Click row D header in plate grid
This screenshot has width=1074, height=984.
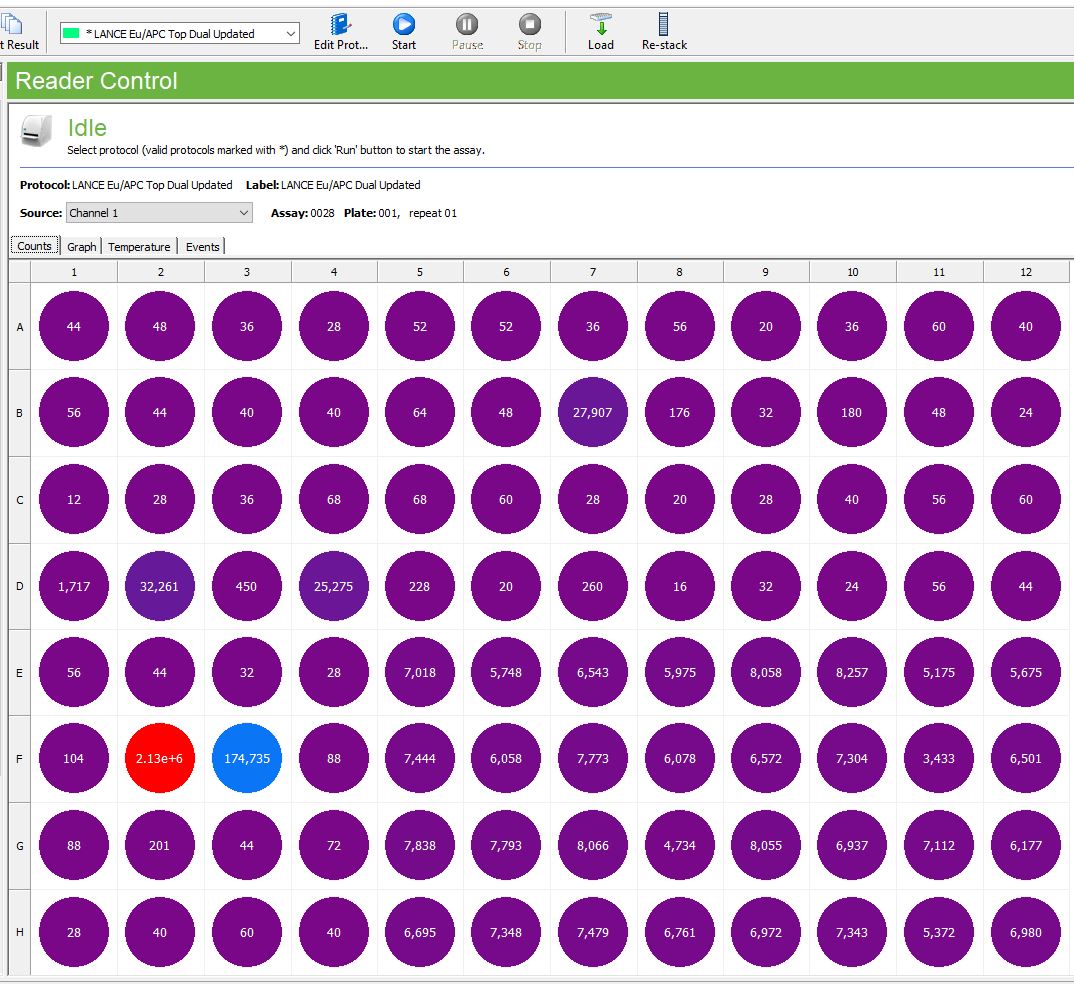(x=20, y=586)
